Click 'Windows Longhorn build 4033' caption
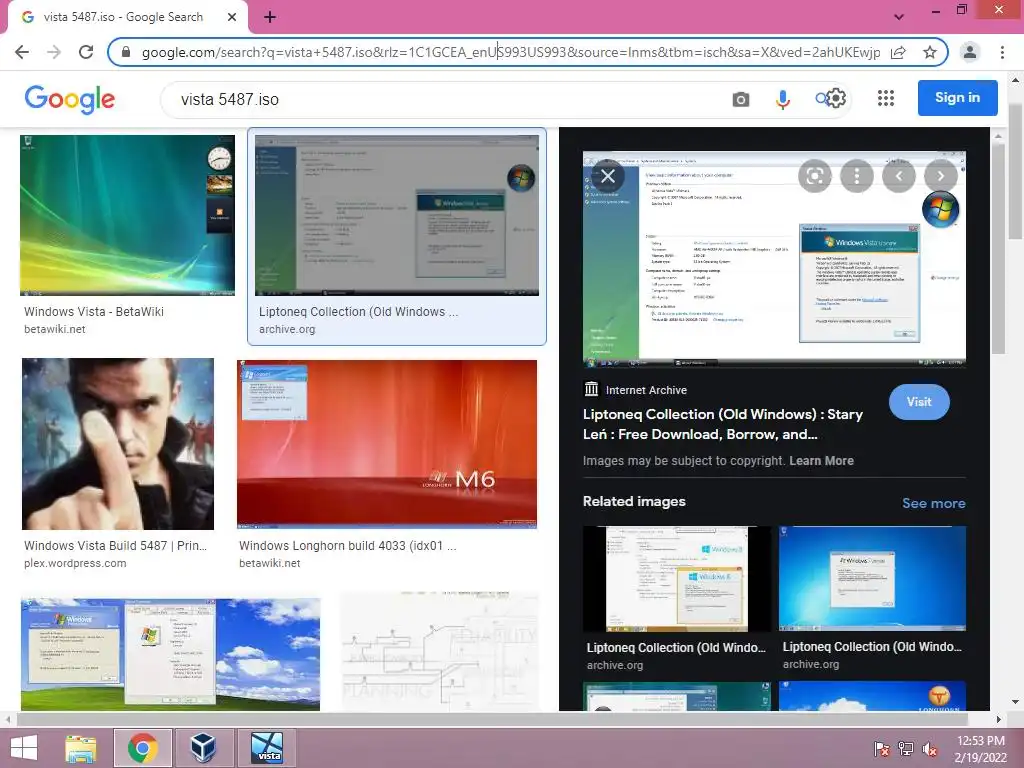 [x=347, y=546]
